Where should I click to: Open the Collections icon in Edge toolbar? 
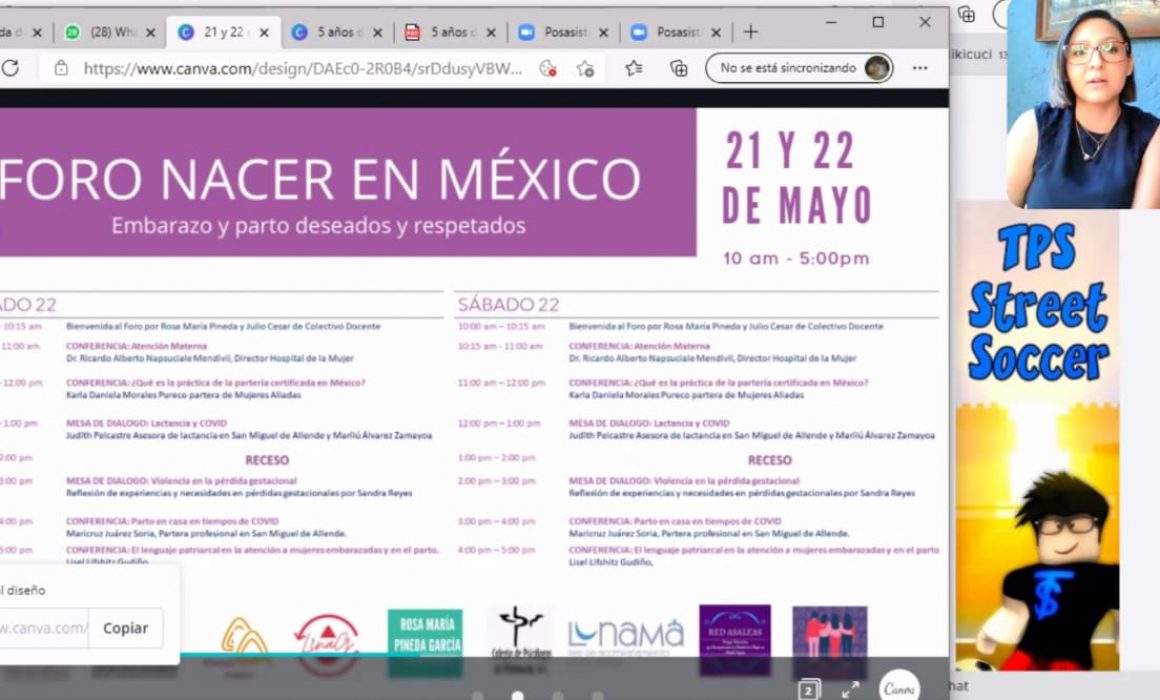click(x=678, y=69)
